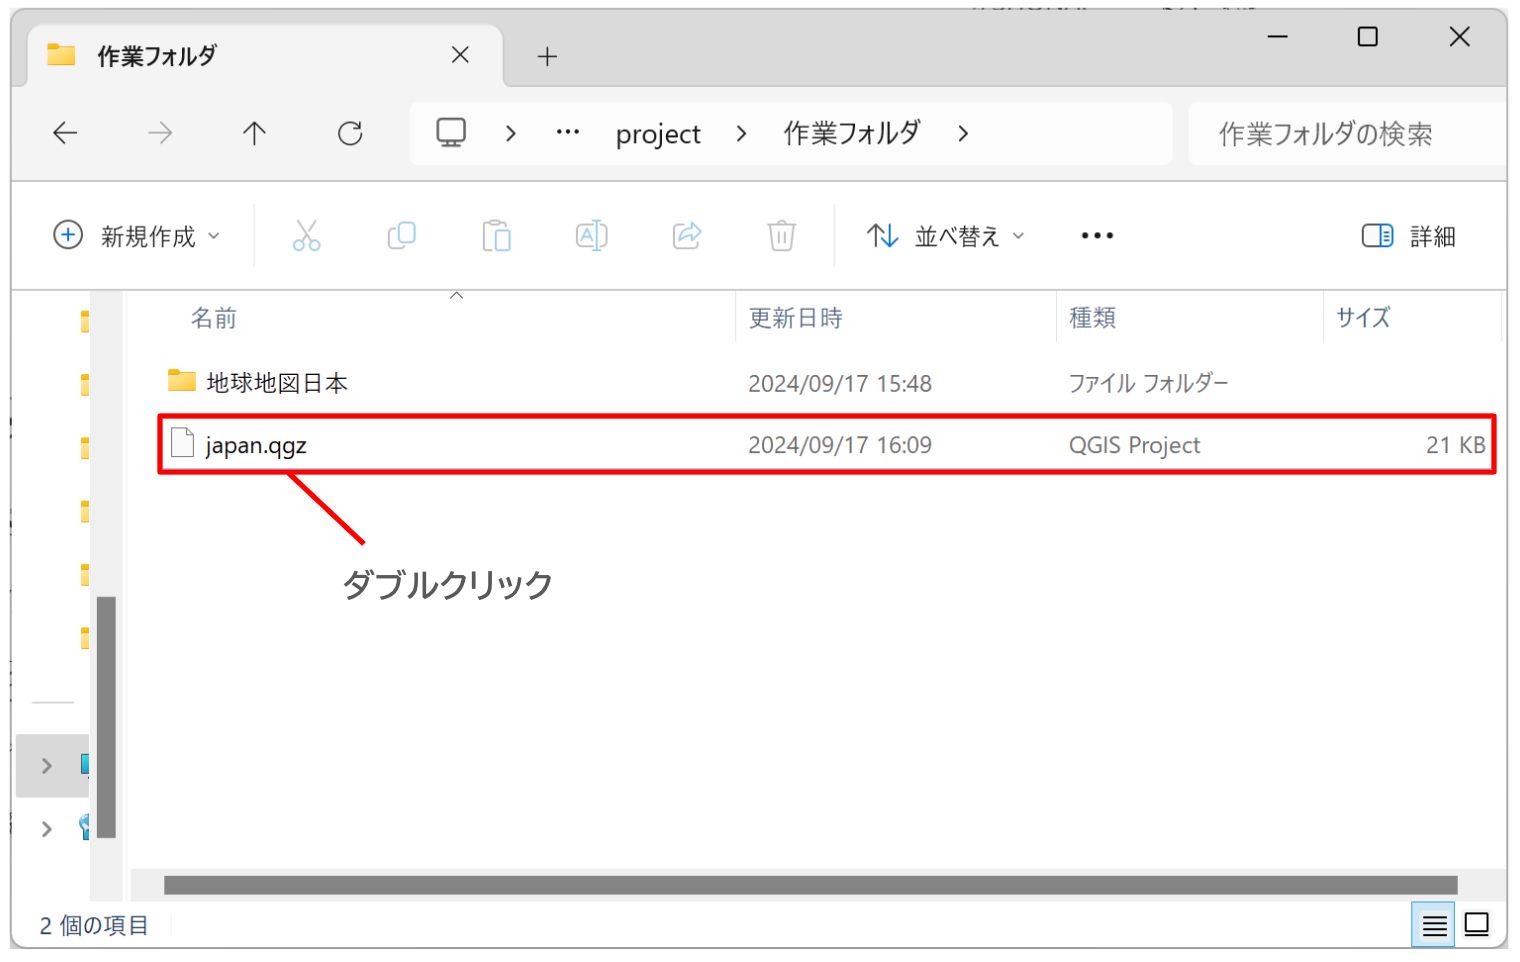
Task: Expand the chevron after project
Action: pyautogui.click(x=741, y=133)
